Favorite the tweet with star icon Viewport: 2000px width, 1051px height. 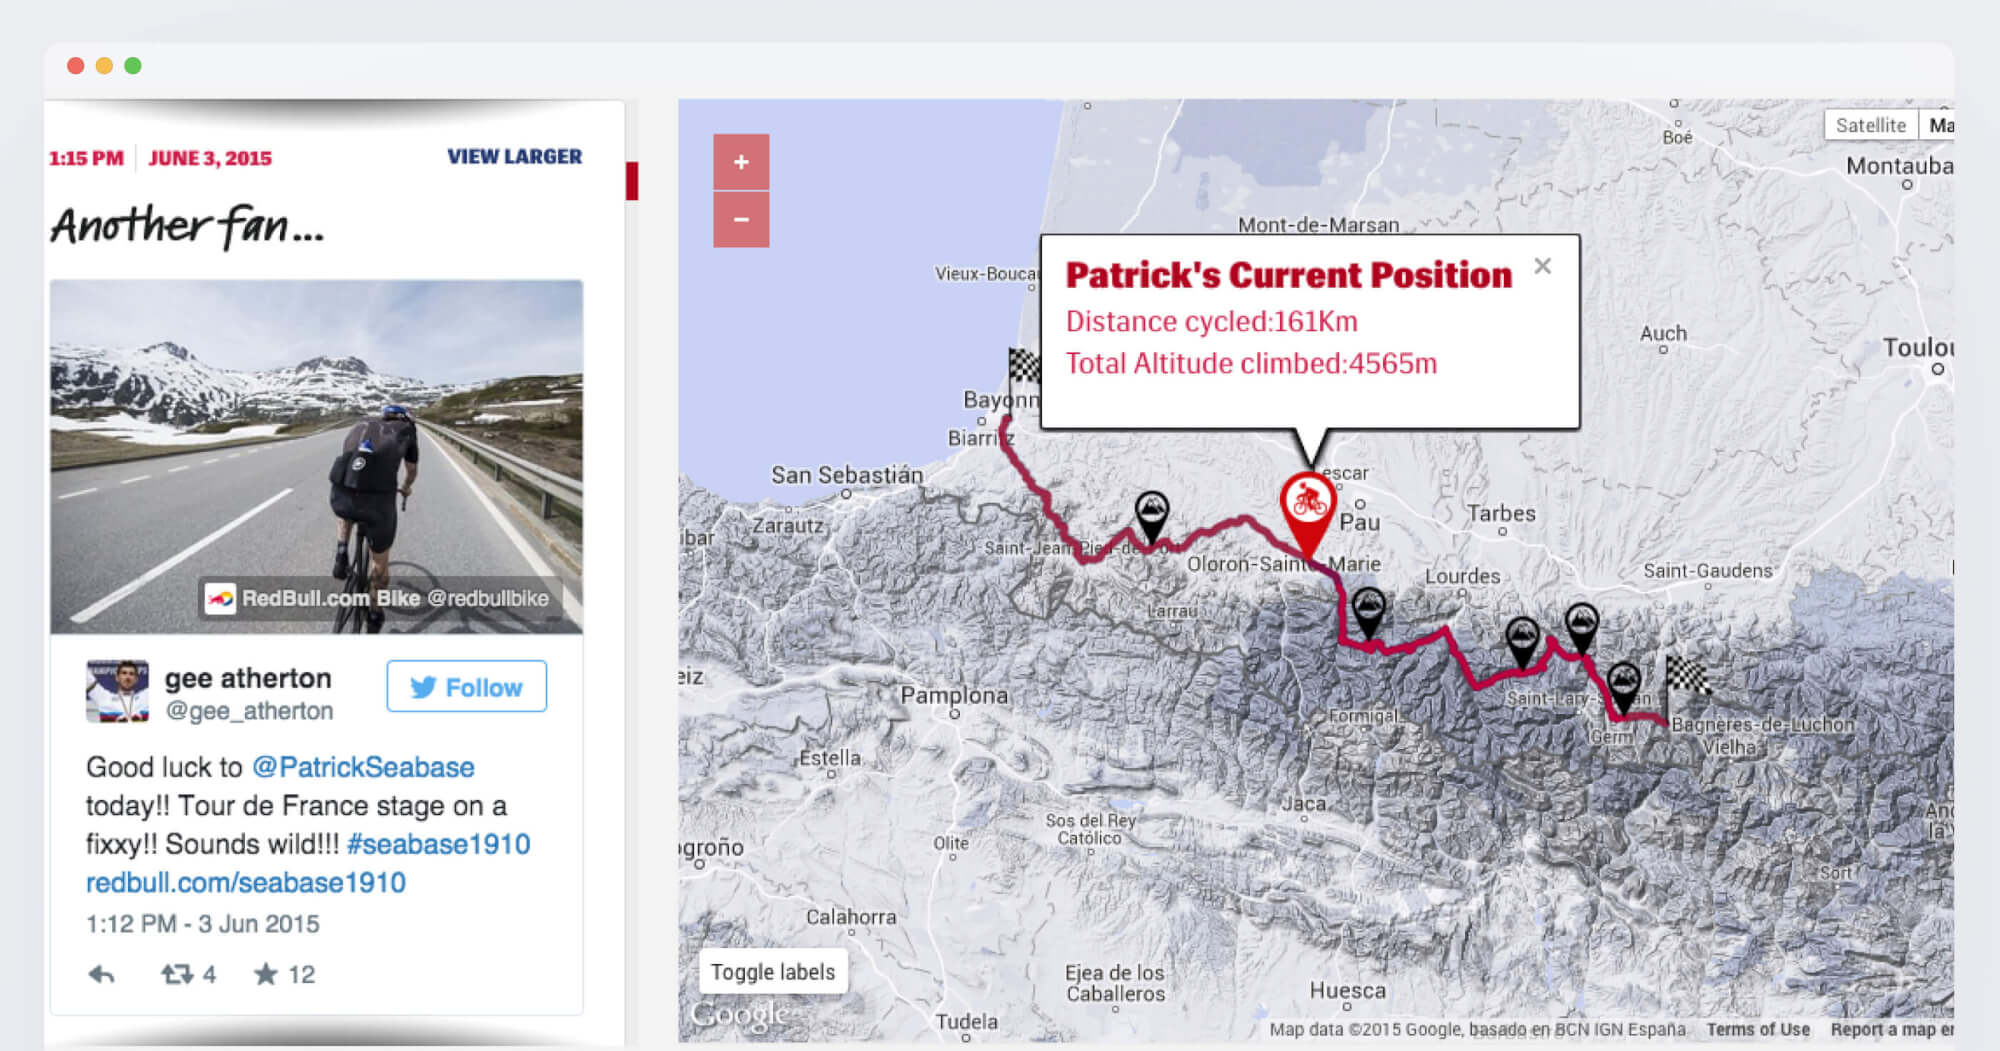click(x=265, y=974)
